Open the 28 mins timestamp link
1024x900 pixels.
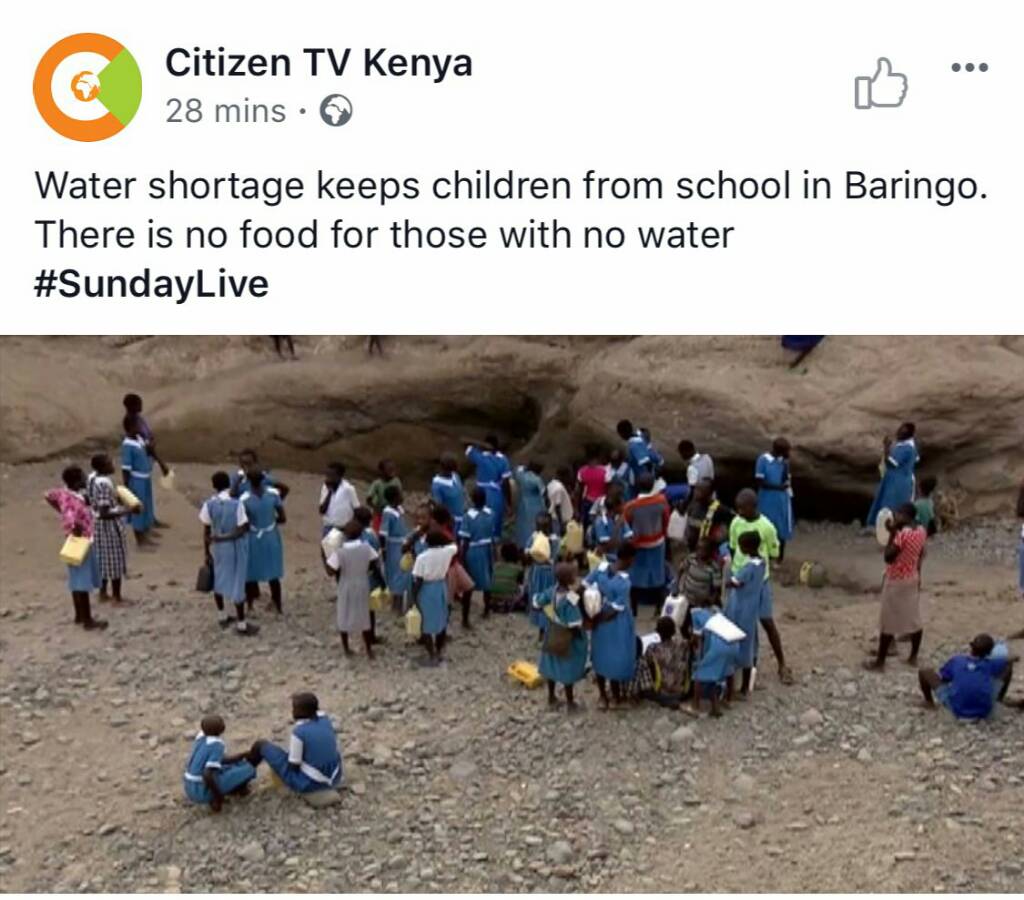(x=225, y=111)
